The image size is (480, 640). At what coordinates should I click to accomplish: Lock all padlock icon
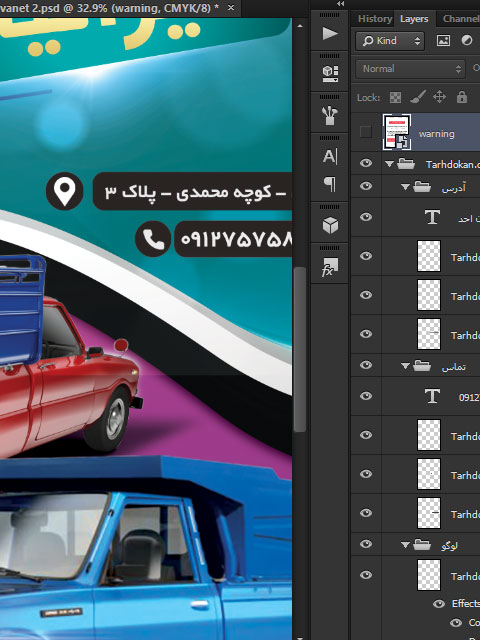(x=462, y=97)
